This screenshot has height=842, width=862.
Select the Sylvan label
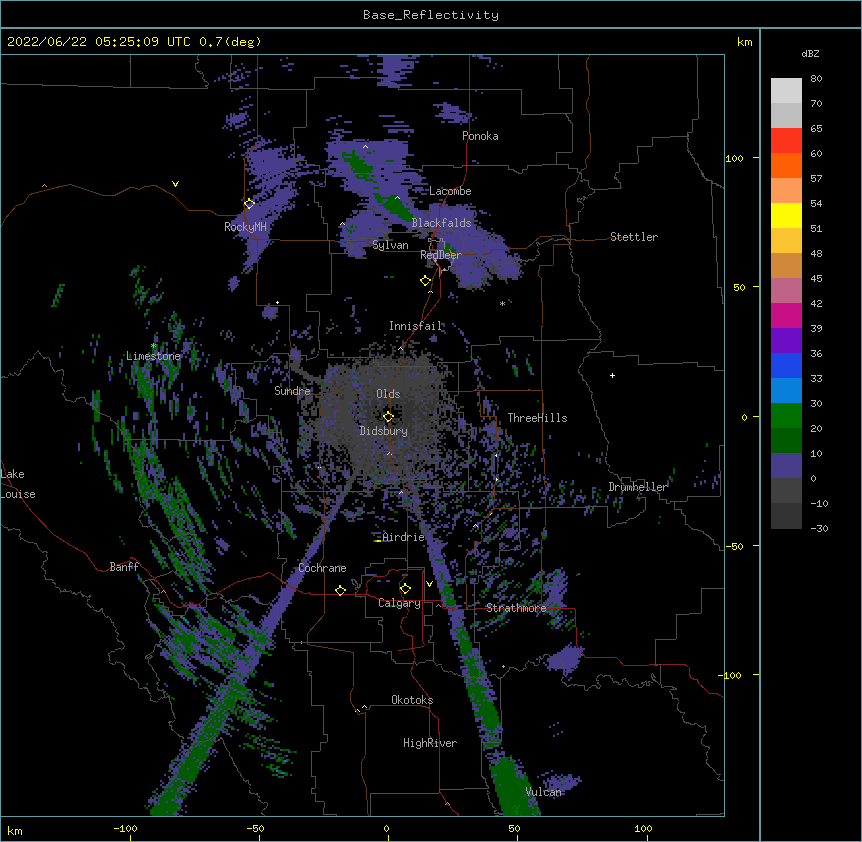point(390,245)
